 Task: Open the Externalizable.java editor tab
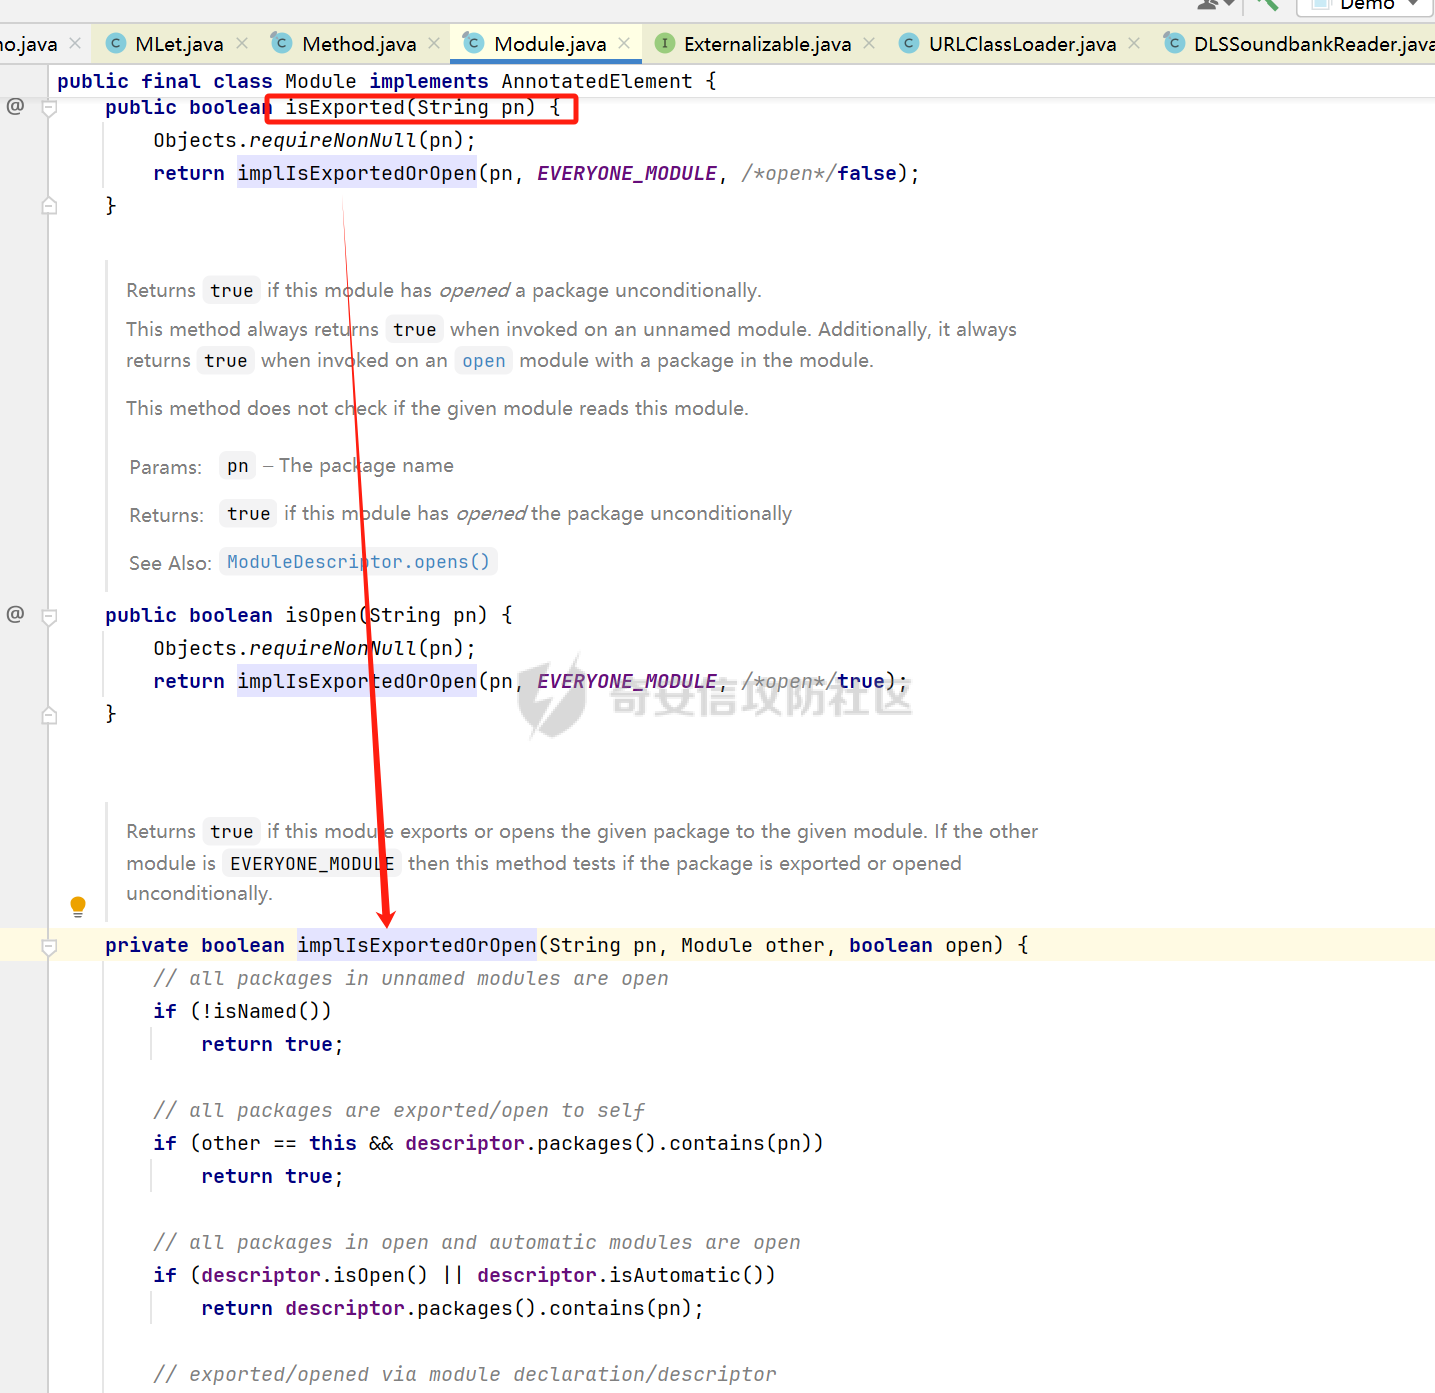[x=766, y=44]
